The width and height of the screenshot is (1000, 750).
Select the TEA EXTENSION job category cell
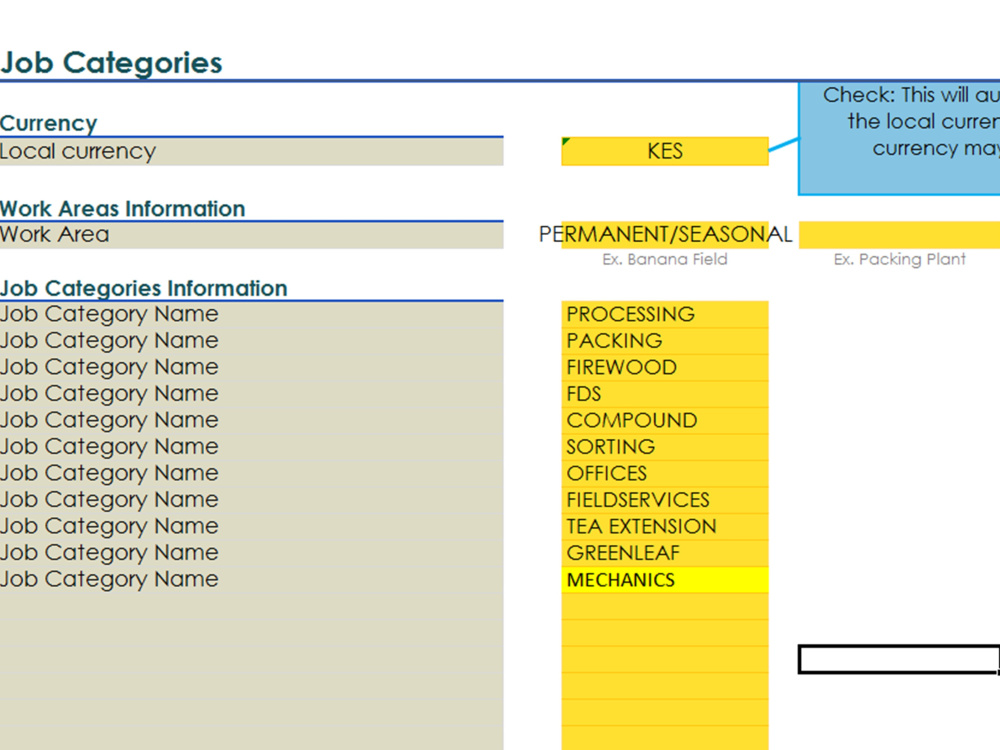[665, 527]
